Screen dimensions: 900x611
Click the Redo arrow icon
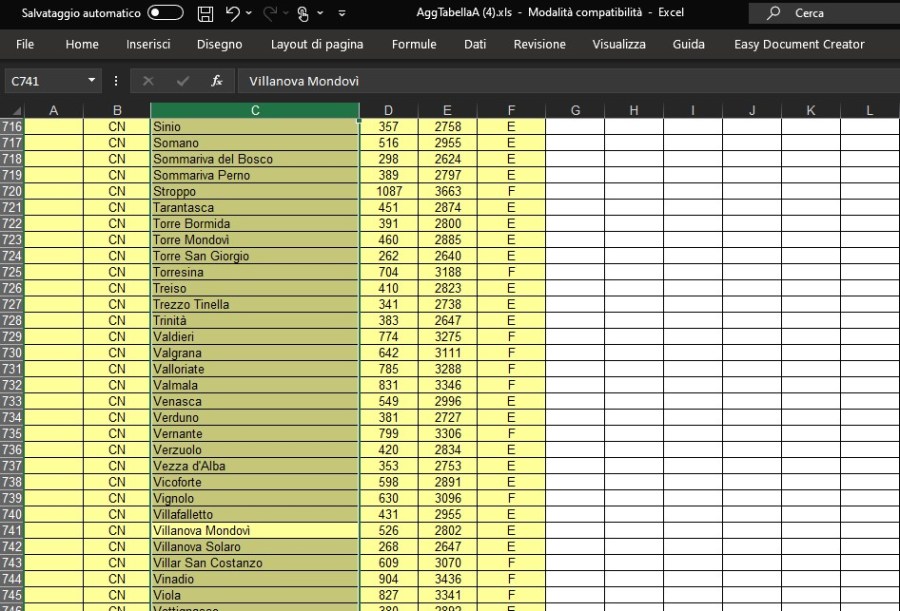[x=269, y=14]
